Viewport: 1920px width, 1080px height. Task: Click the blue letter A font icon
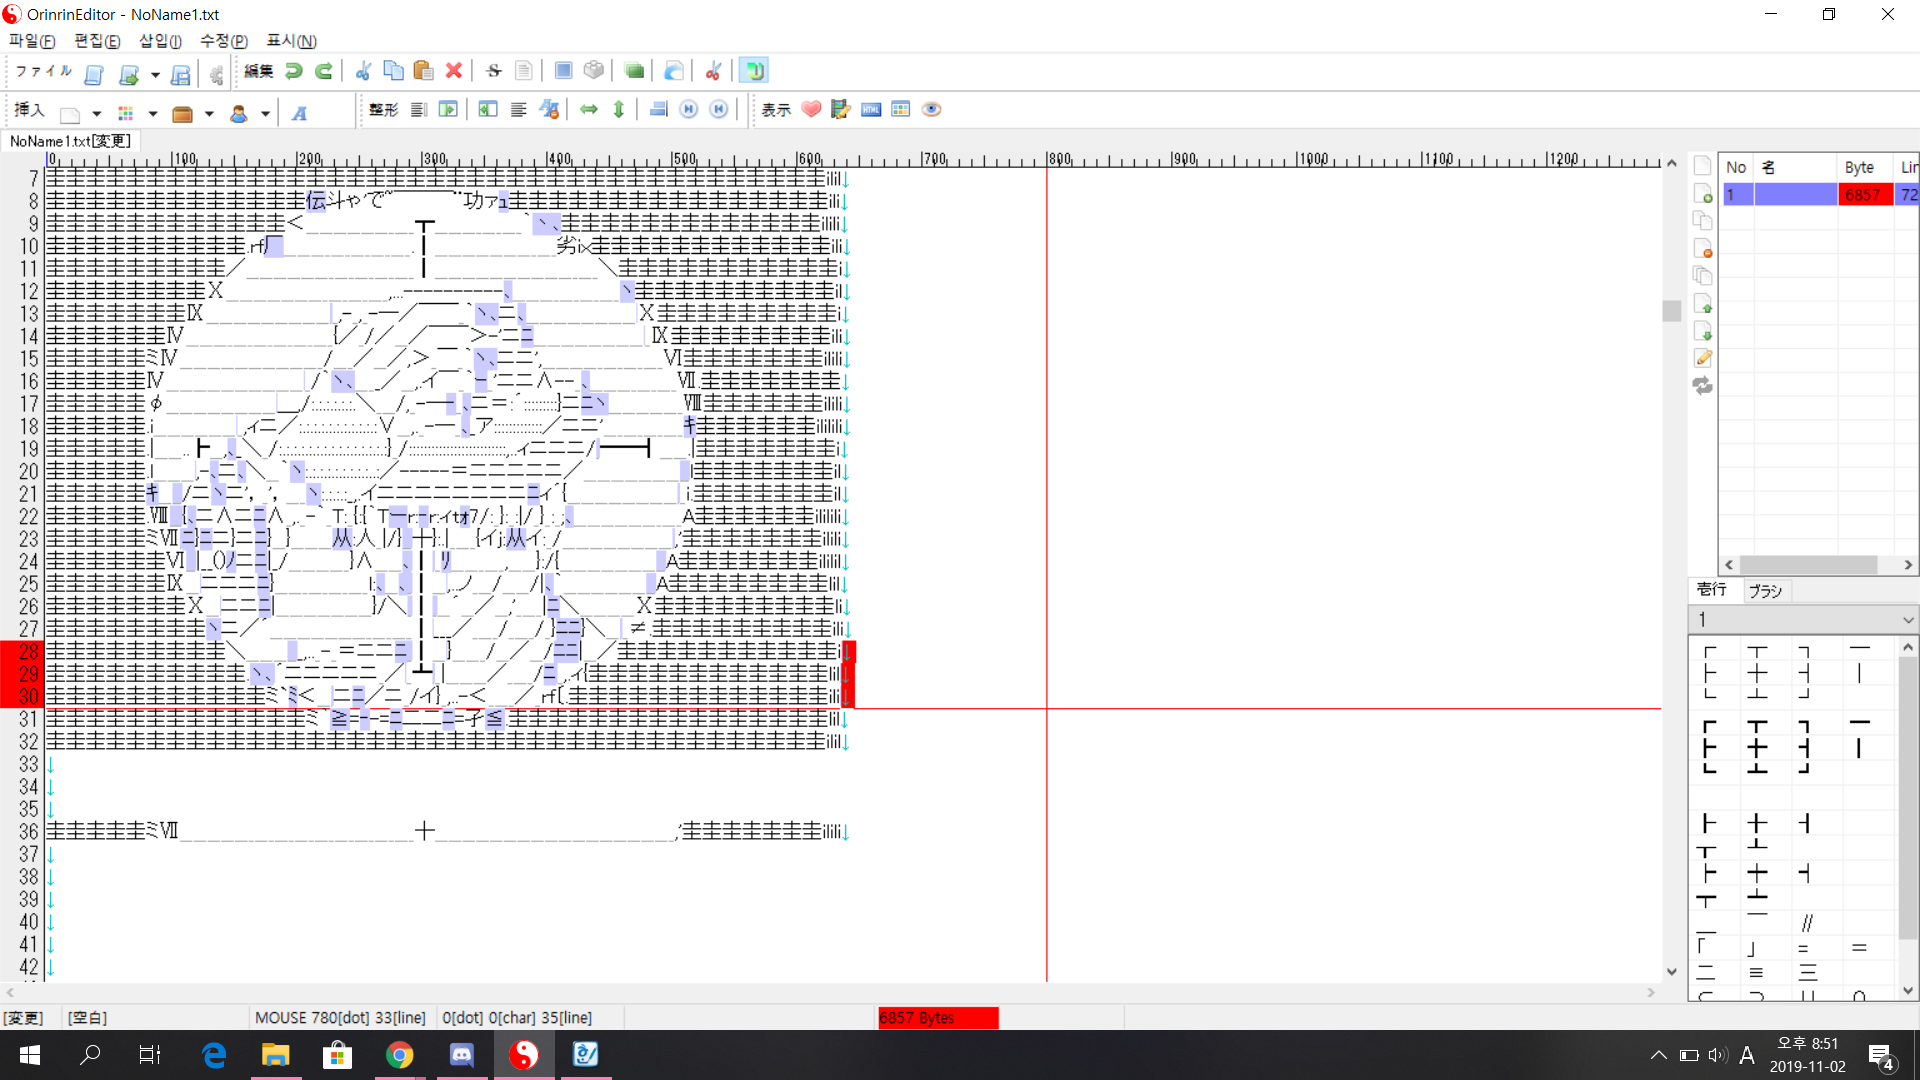click(299, 113)
